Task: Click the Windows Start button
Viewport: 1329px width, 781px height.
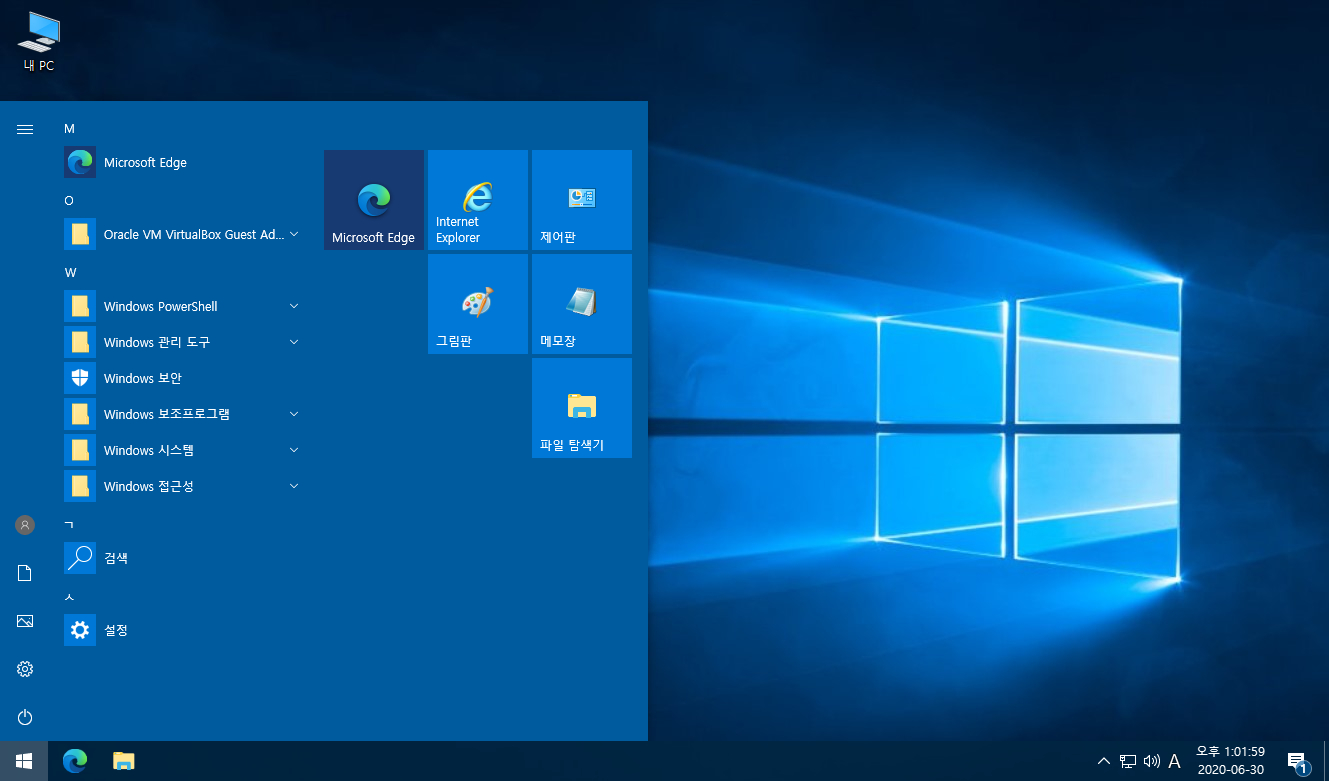Action: click(x=24, y=761)
